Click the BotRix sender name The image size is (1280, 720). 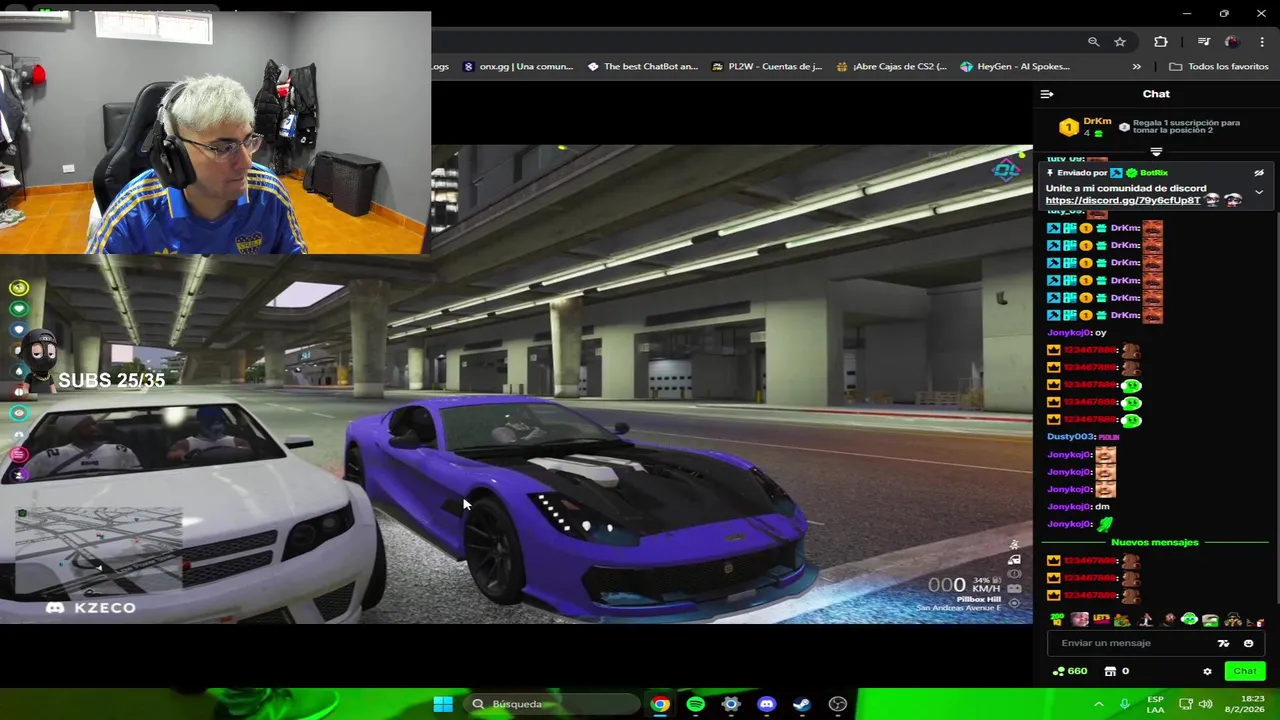click(1153, 173)
